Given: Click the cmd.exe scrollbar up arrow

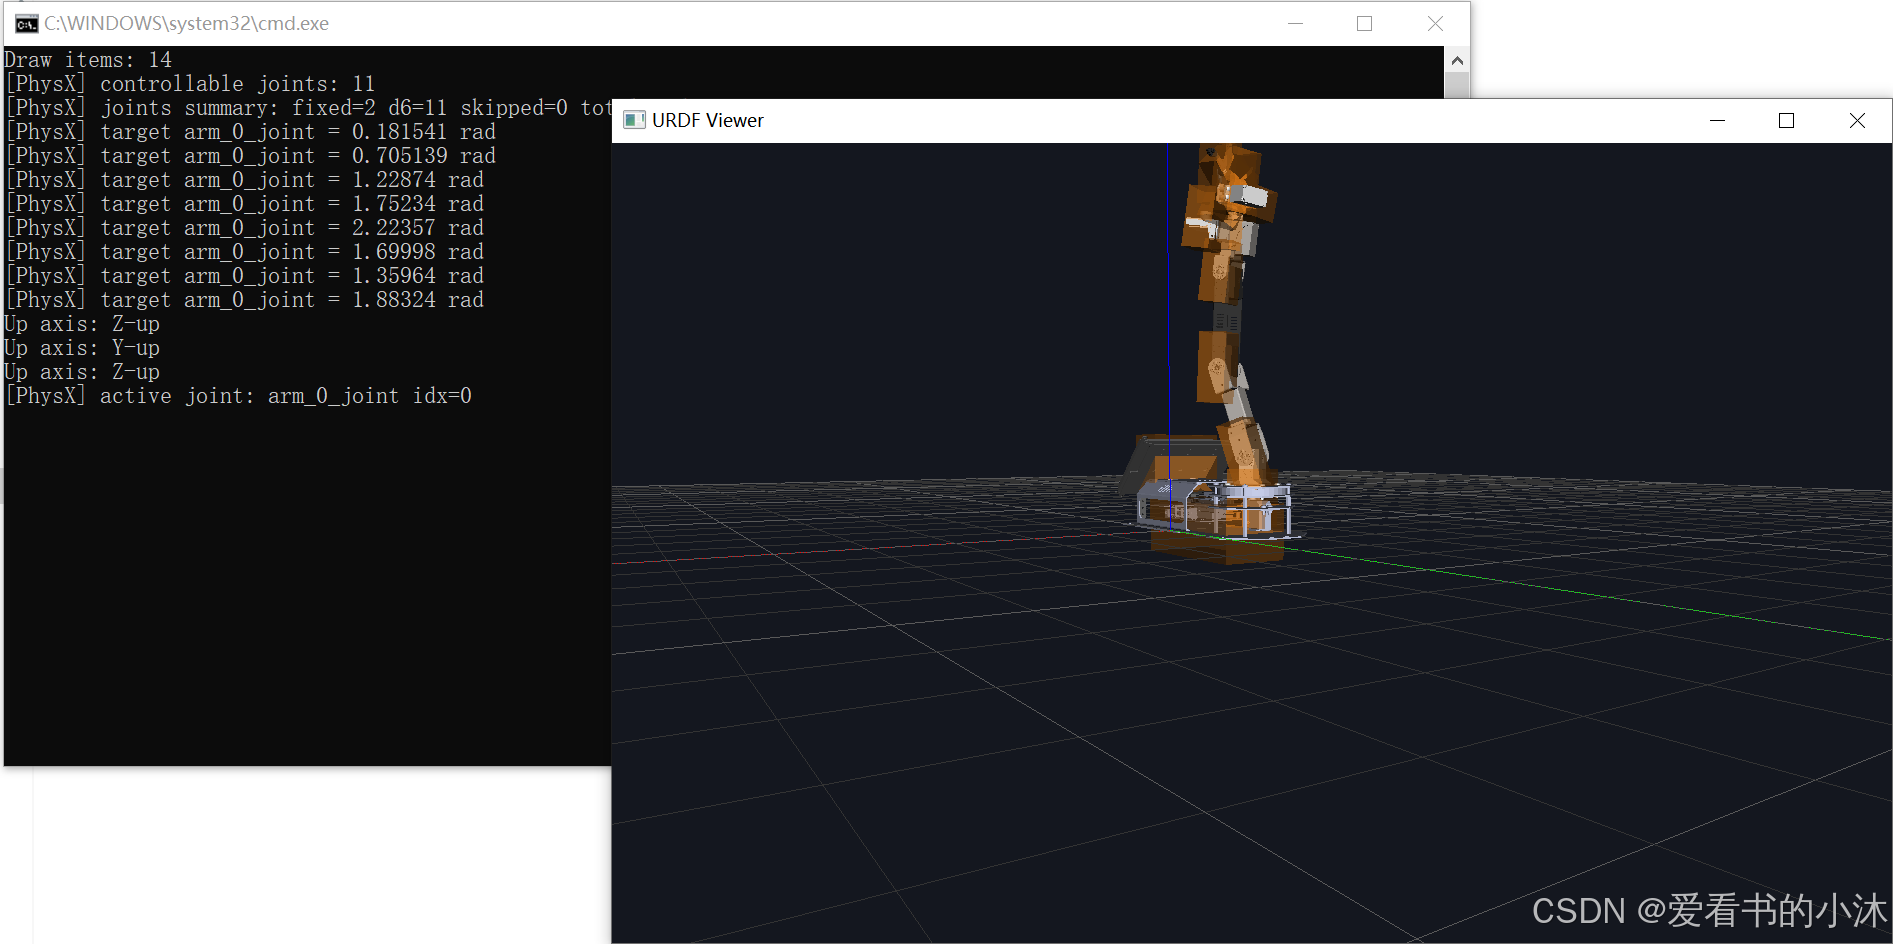Looking at the screenshot, I should coord(1457,60).
